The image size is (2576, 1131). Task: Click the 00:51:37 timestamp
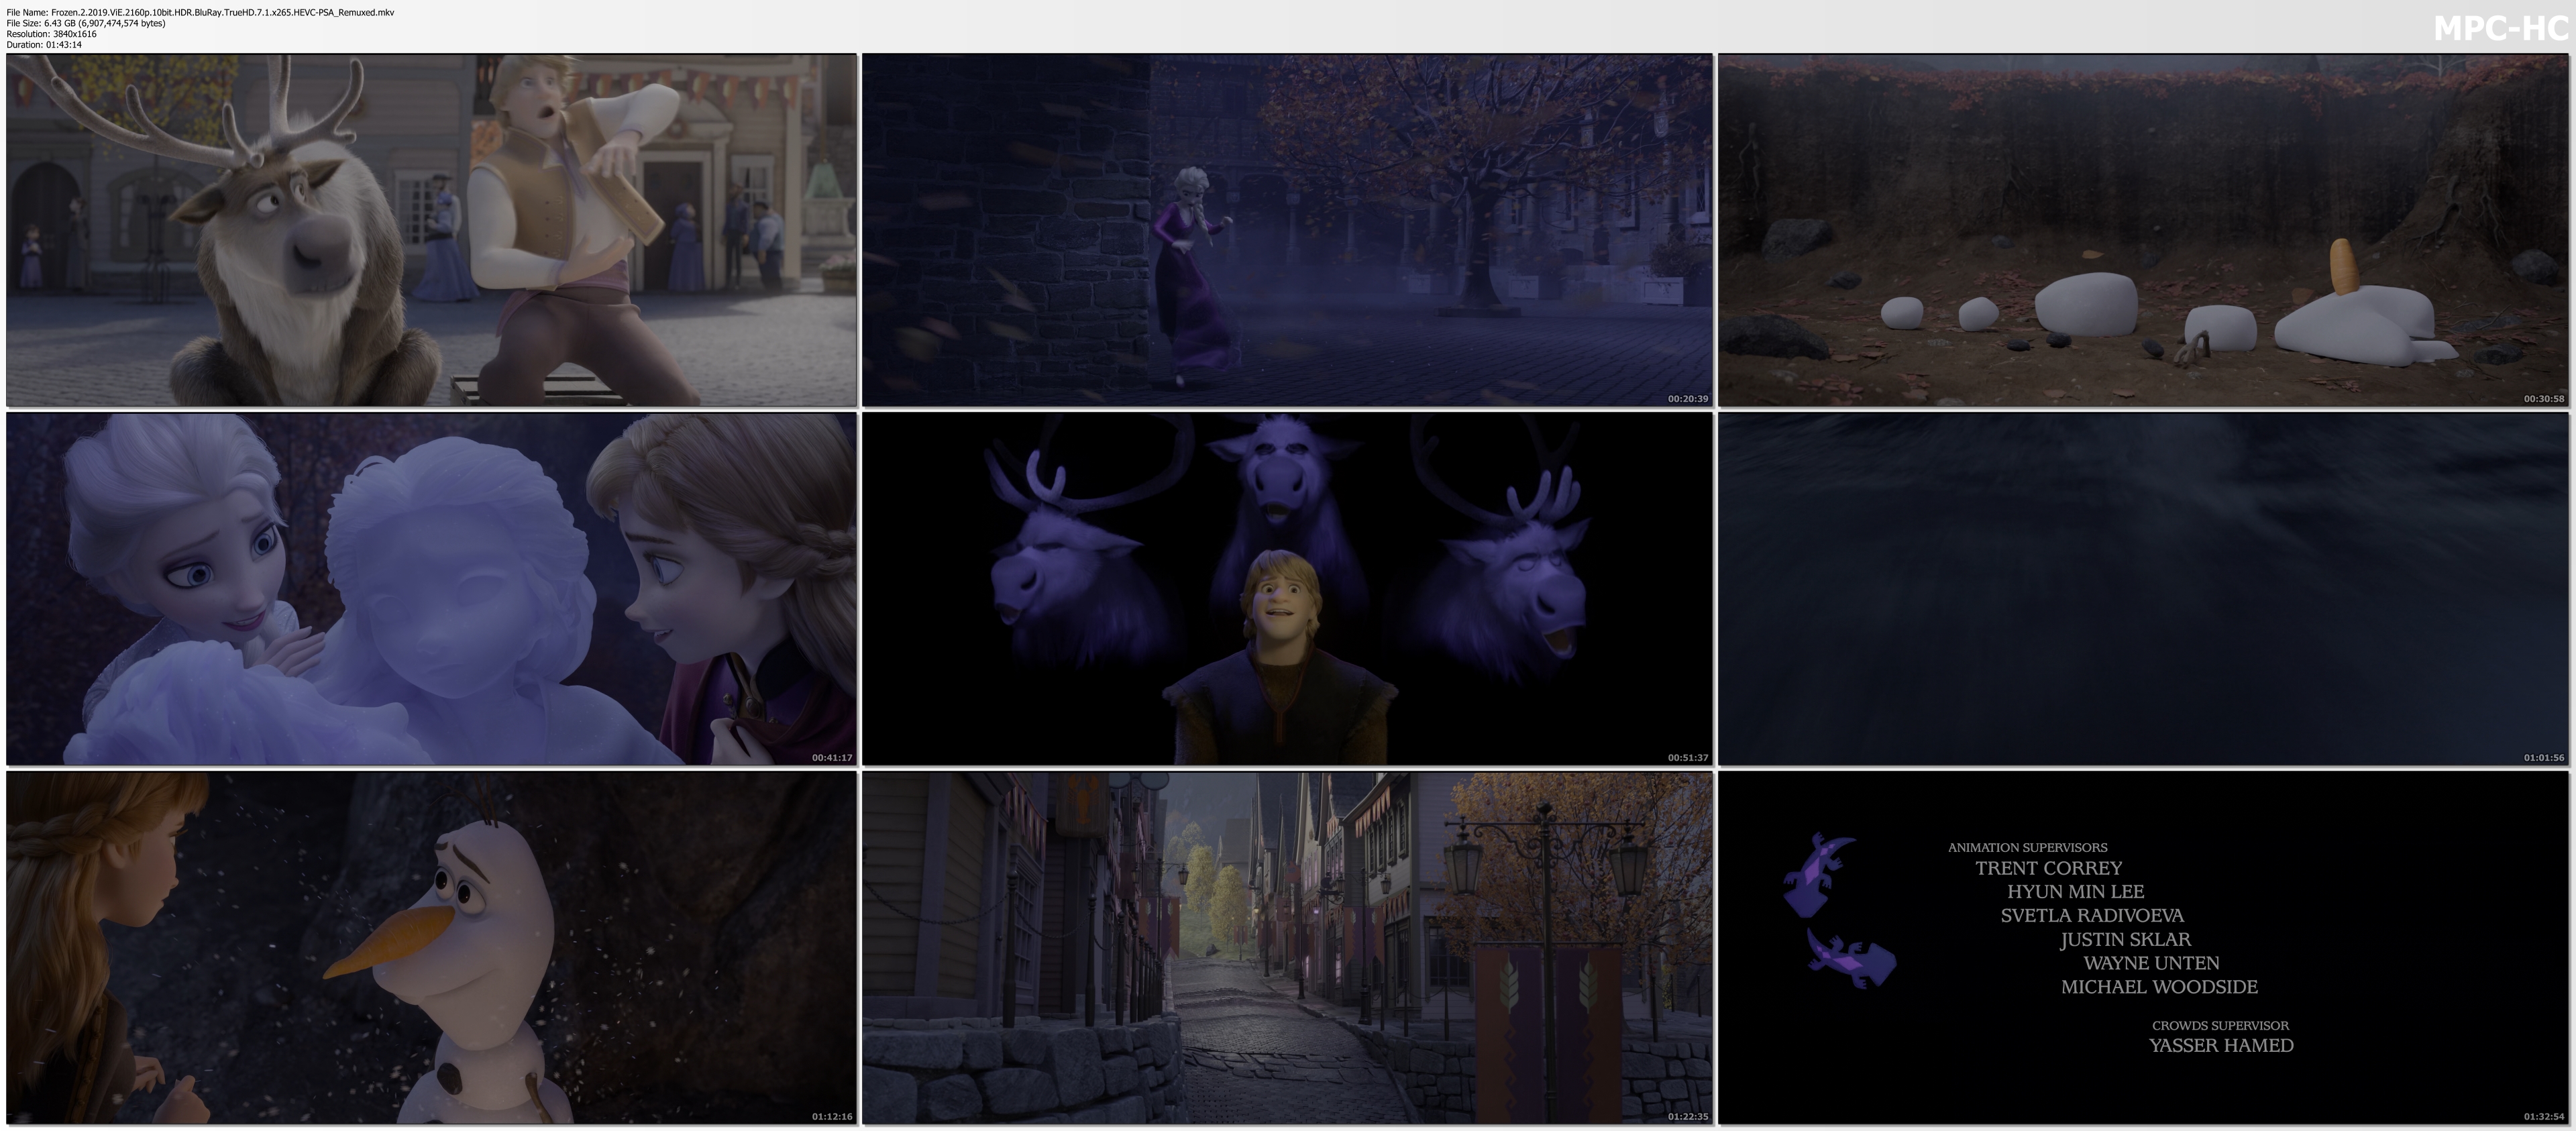coord(1688,758)
